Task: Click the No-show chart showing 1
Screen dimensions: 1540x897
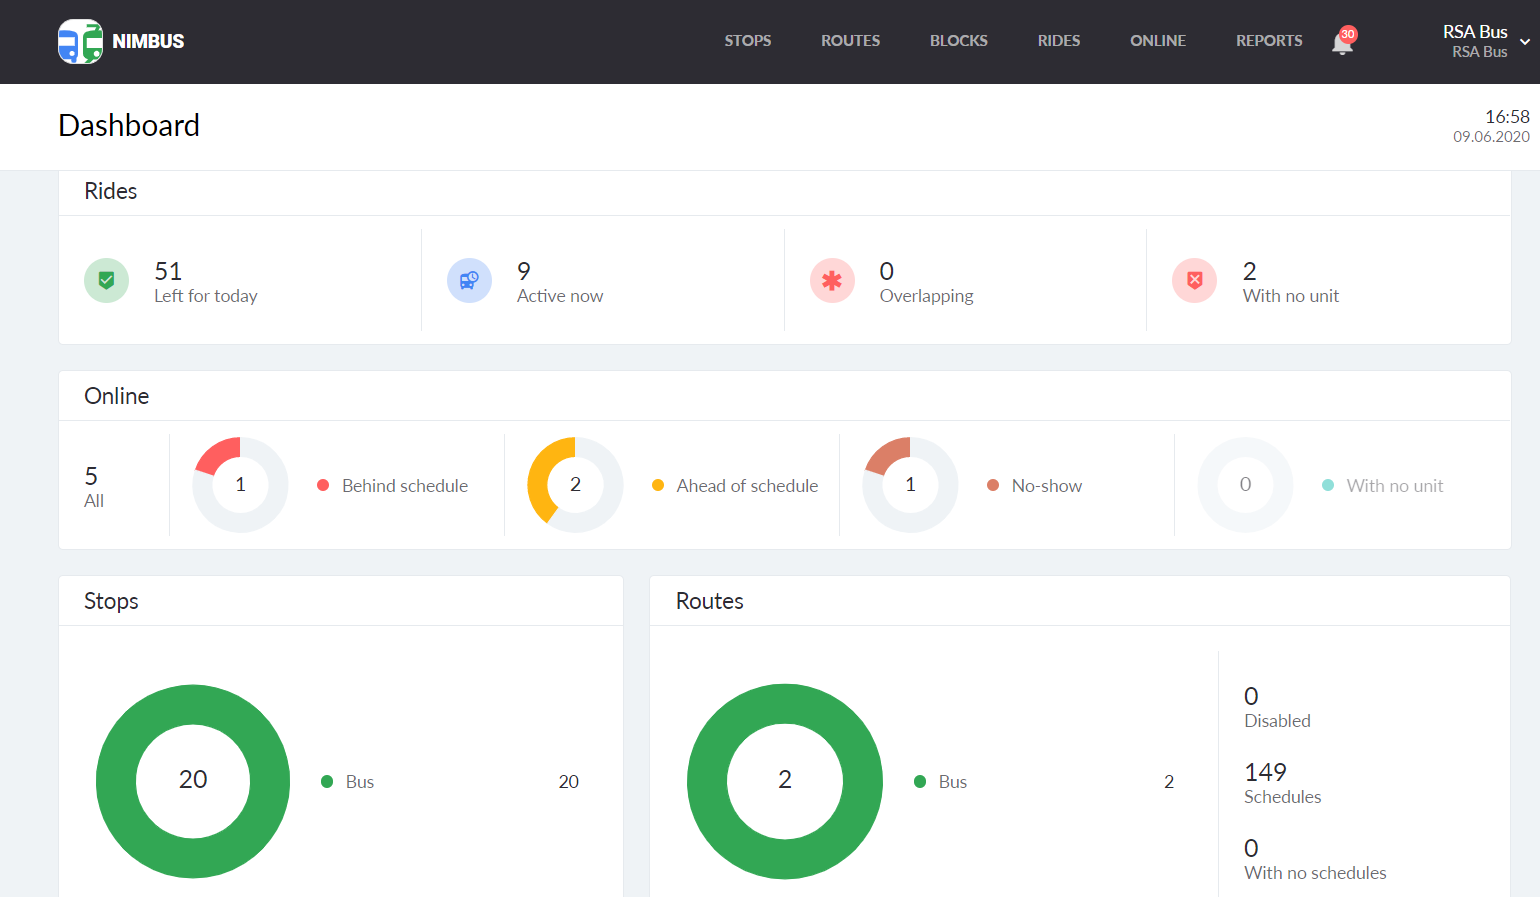Action: (910, 485)
